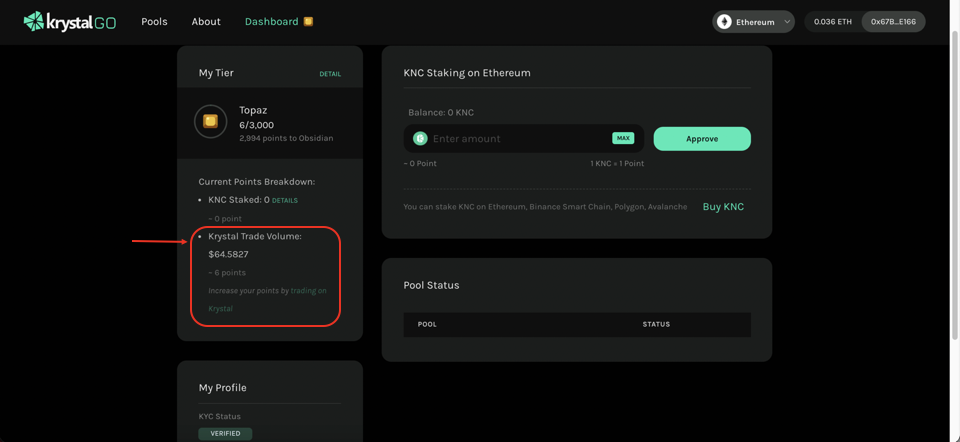Click the 0.036 ETH balance display
Viewport: 960px width, 442px height.
833,22
